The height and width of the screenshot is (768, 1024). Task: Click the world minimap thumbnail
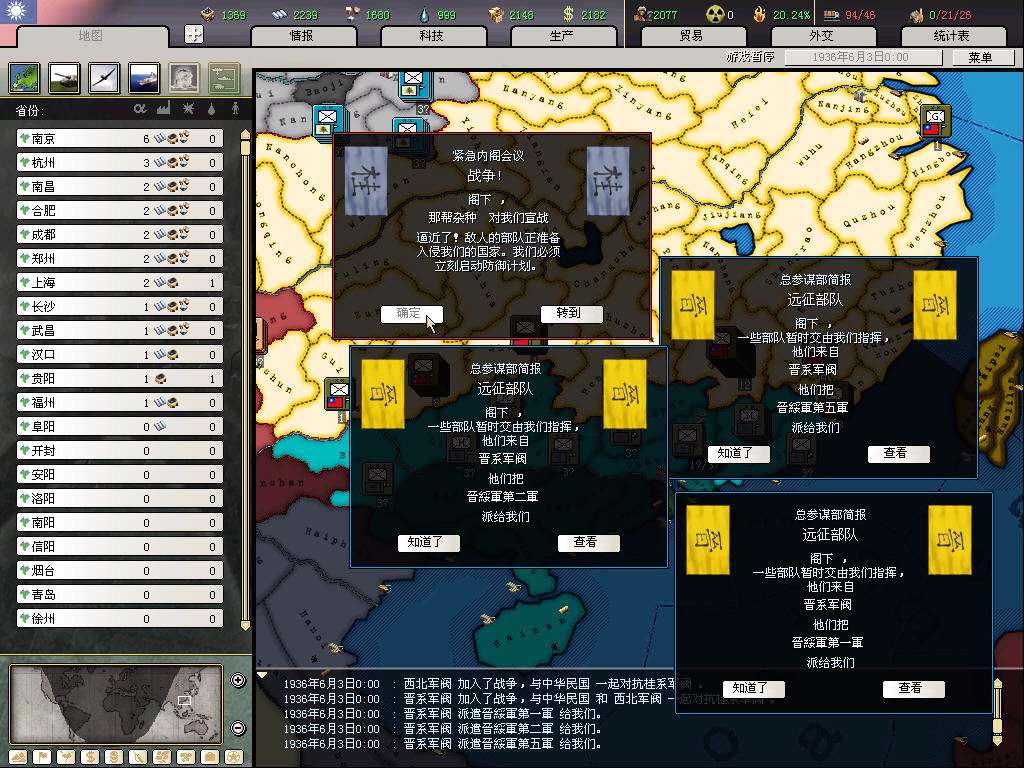coord(116,704)
